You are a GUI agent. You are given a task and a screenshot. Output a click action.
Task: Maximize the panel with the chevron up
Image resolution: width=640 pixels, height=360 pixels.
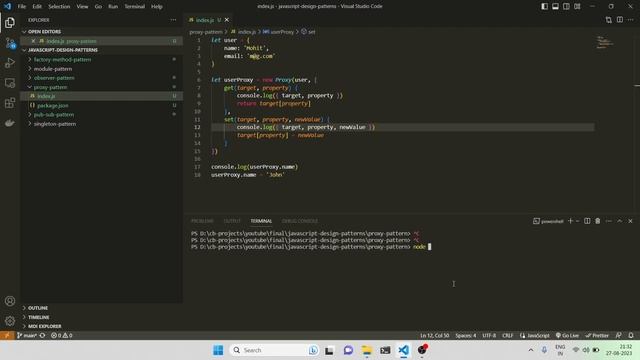click(x=620, y=221)
